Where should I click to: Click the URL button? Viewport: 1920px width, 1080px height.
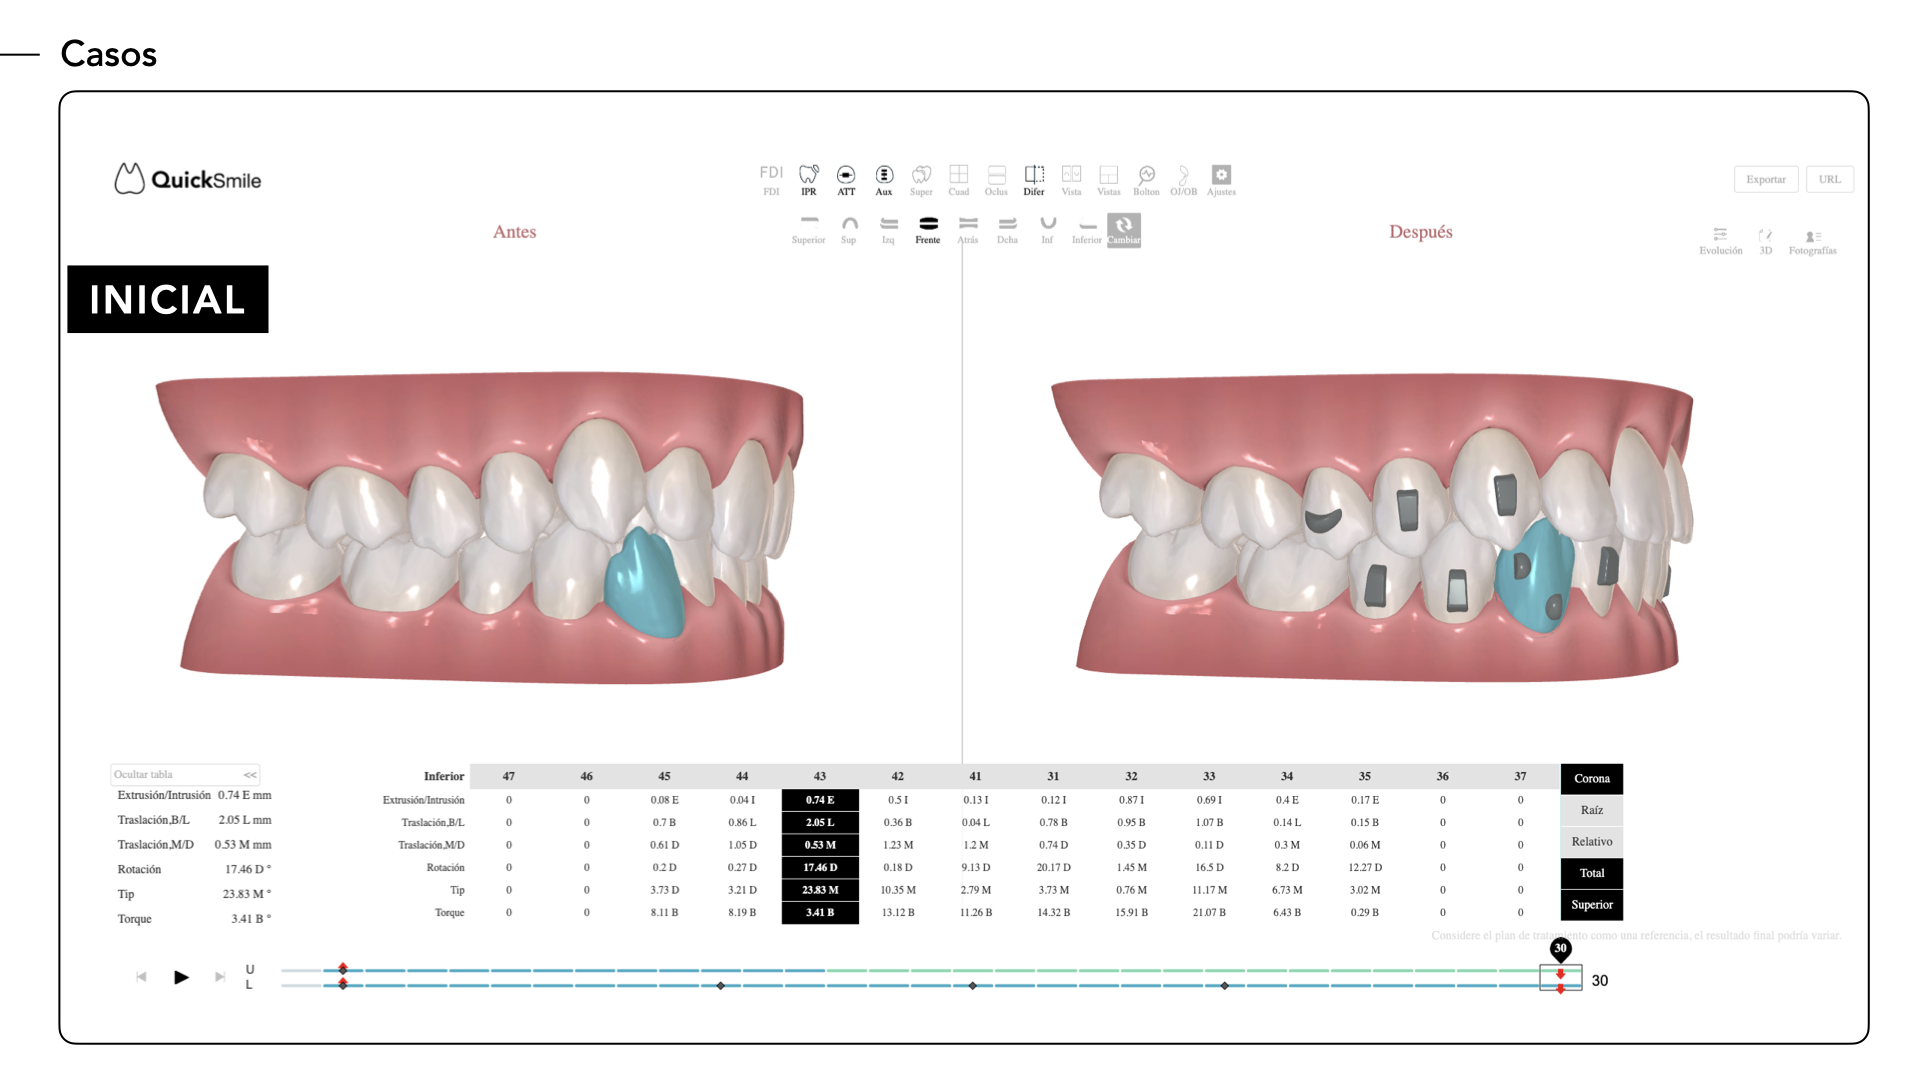pos(1830,179)
